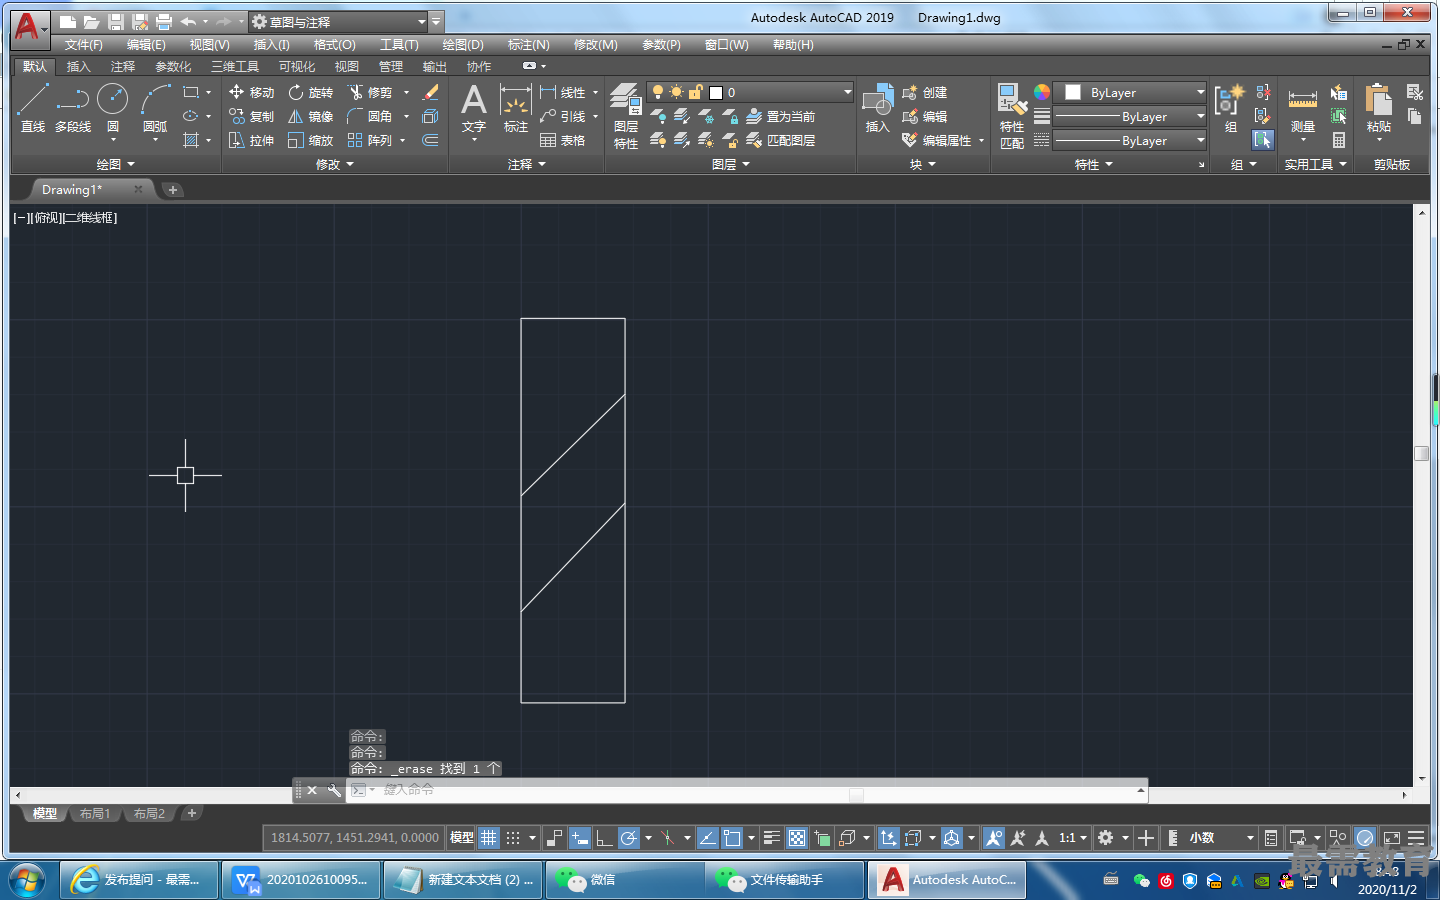Activate the 阵列 array tool
1440x900 pixels.
[x=370, y=140]
